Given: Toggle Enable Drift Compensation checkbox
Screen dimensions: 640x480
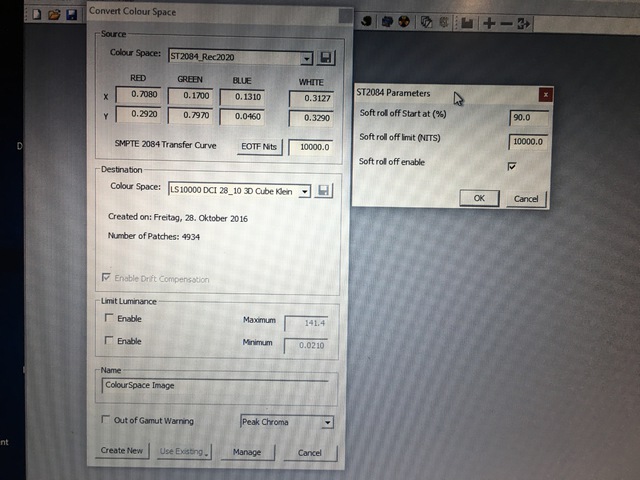Looking at the screenshot, I should point(106,278).
